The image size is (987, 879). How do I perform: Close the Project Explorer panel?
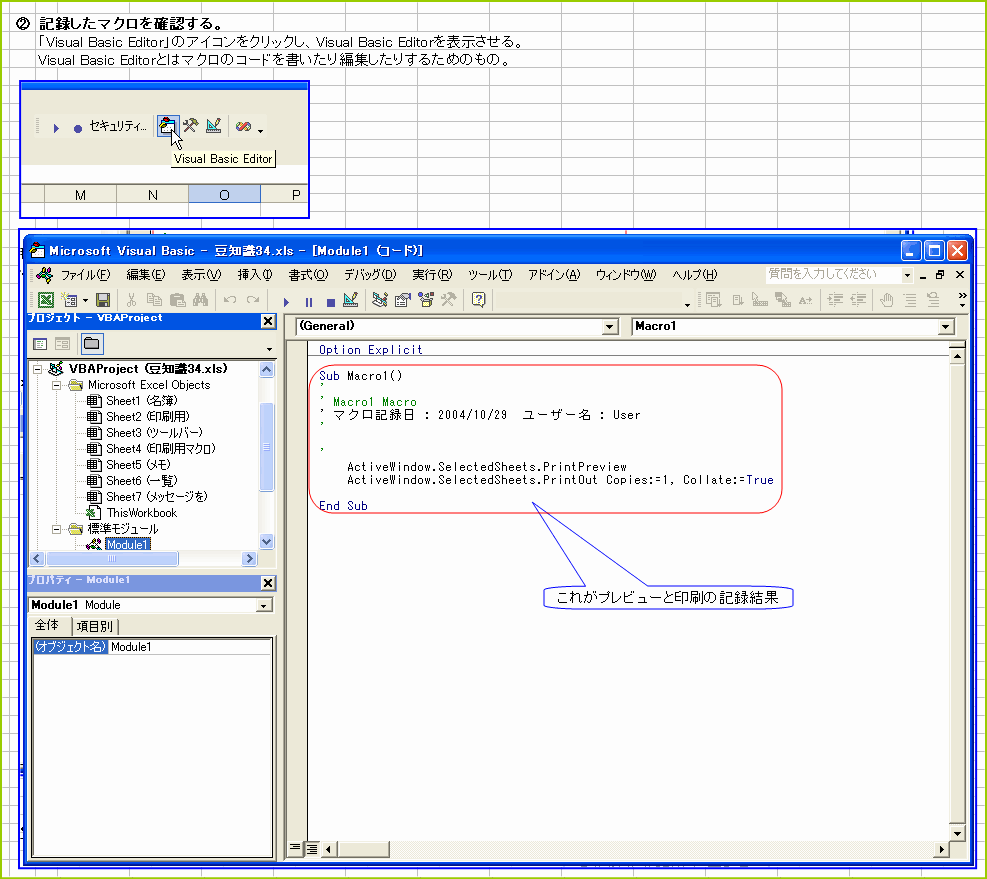[x=267, y=321]
